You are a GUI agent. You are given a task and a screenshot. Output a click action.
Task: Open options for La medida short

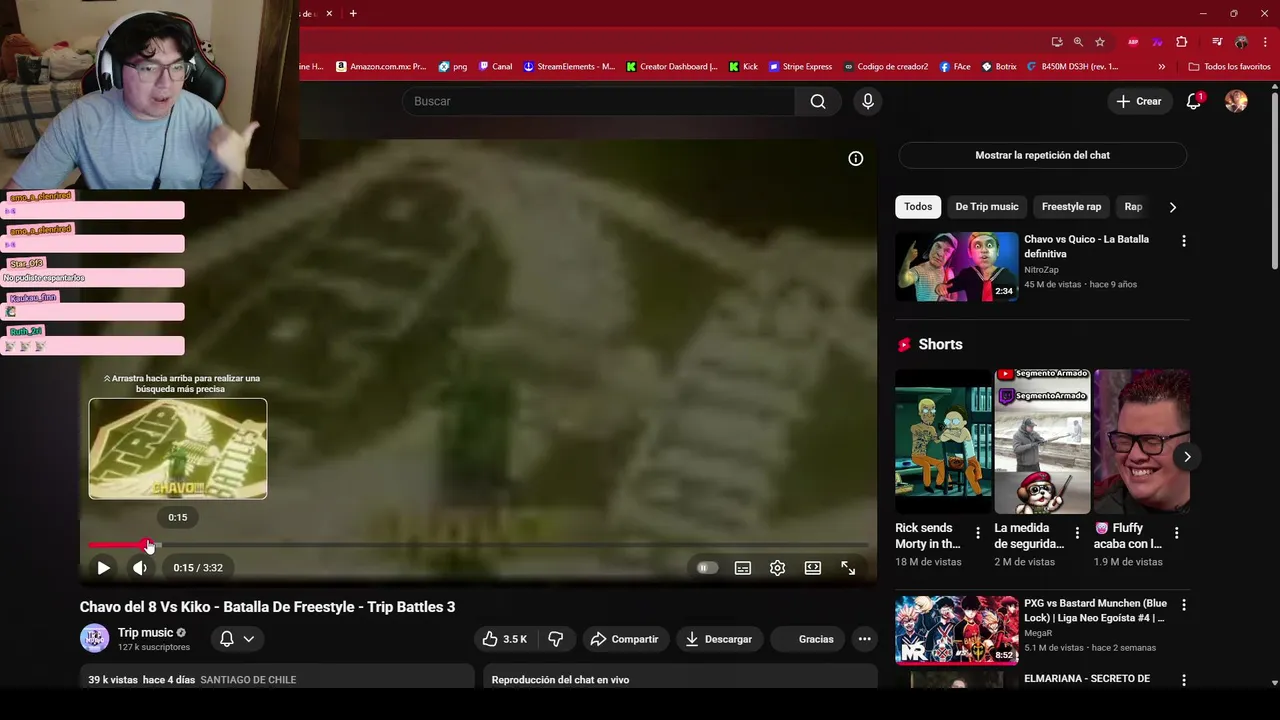click(1077, 533)
